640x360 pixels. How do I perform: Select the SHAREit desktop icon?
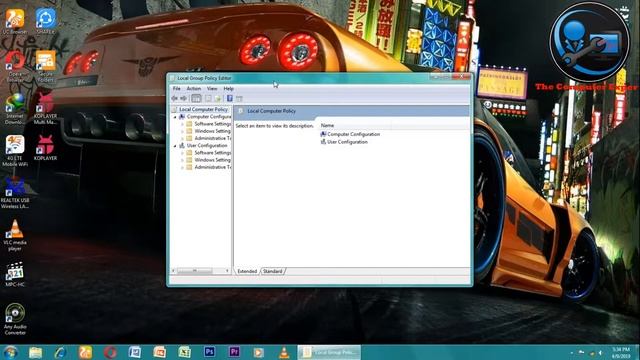(45, 21)
